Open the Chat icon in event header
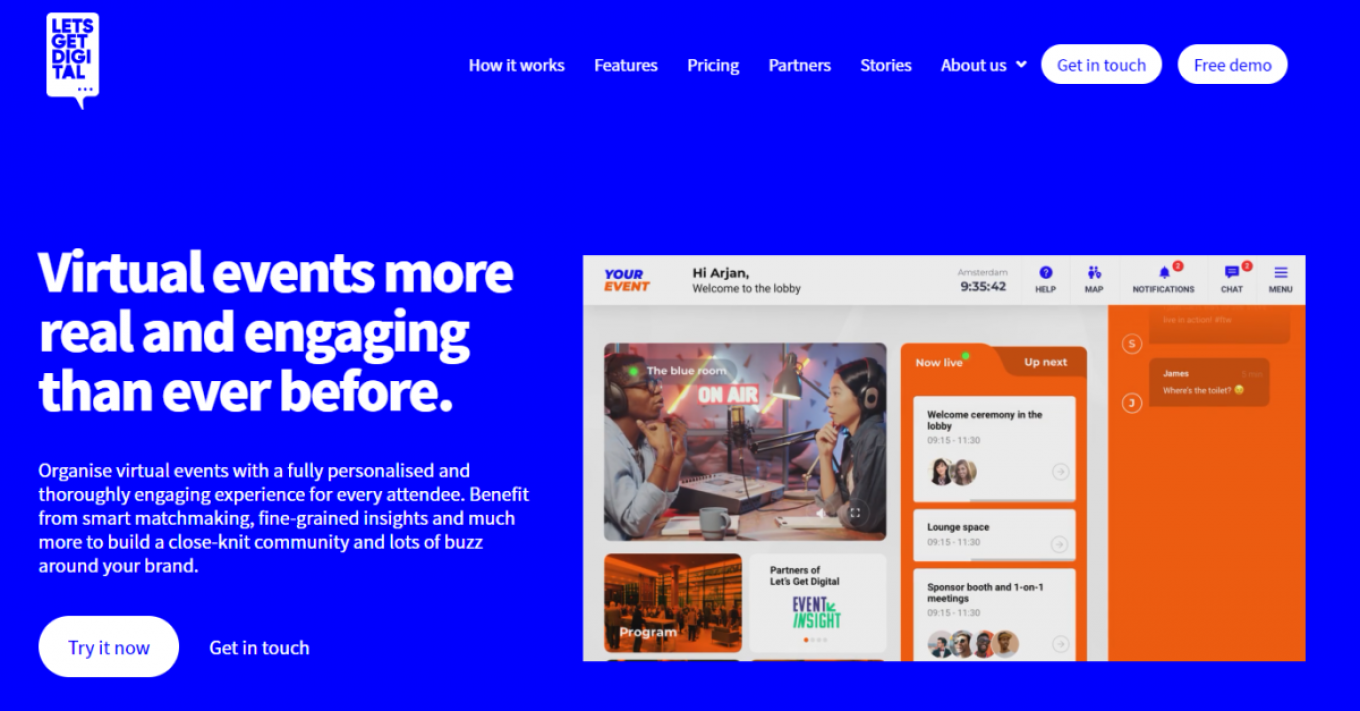 pyautogui.click(x=1232, y=279)
